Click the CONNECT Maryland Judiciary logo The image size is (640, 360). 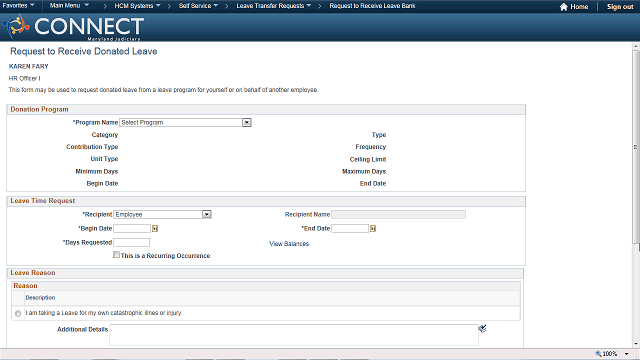[73, 27]
